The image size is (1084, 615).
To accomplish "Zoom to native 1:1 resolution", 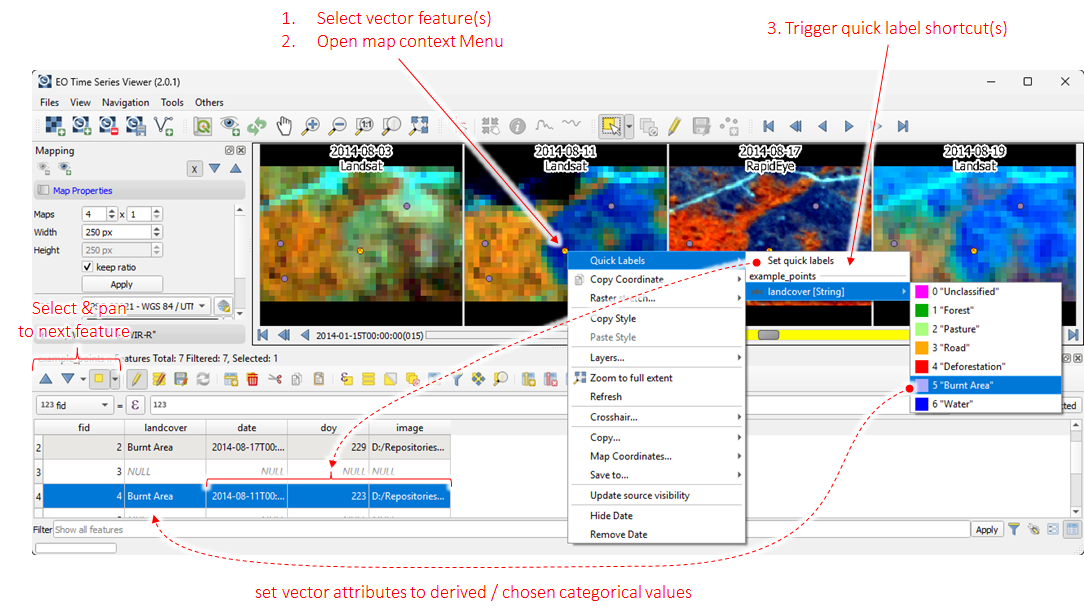I will pos(364,126).
